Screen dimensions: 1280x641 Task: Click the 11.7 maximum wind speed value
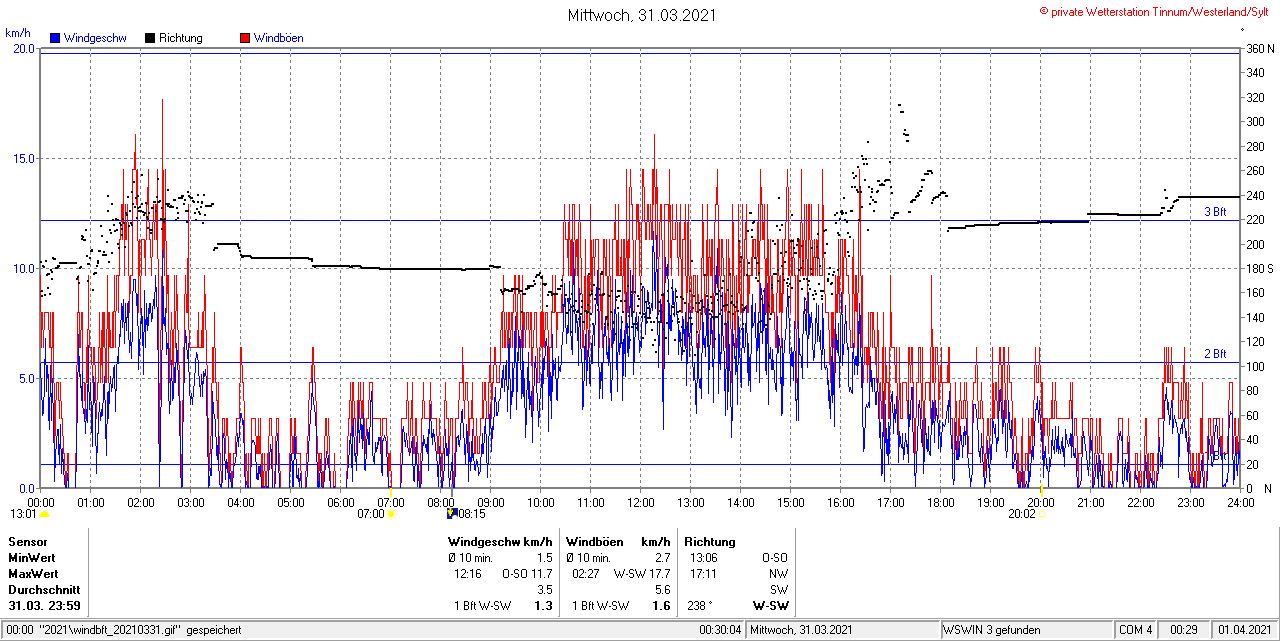pyautogui.click(x=541, y=573)
